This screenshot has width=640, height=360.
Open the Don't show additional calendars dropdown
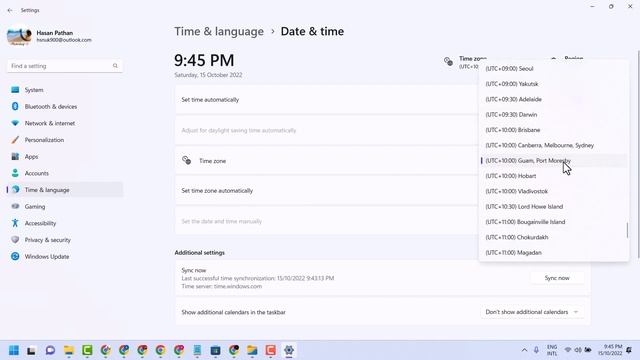coord(532,312)
